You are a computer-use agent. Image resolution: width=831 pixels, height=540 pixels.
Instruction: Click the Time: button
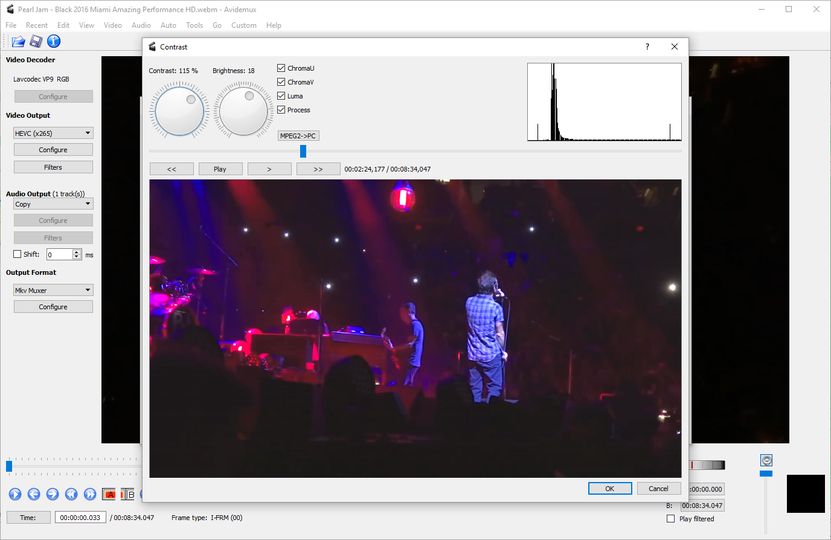(x=28, y=517)
